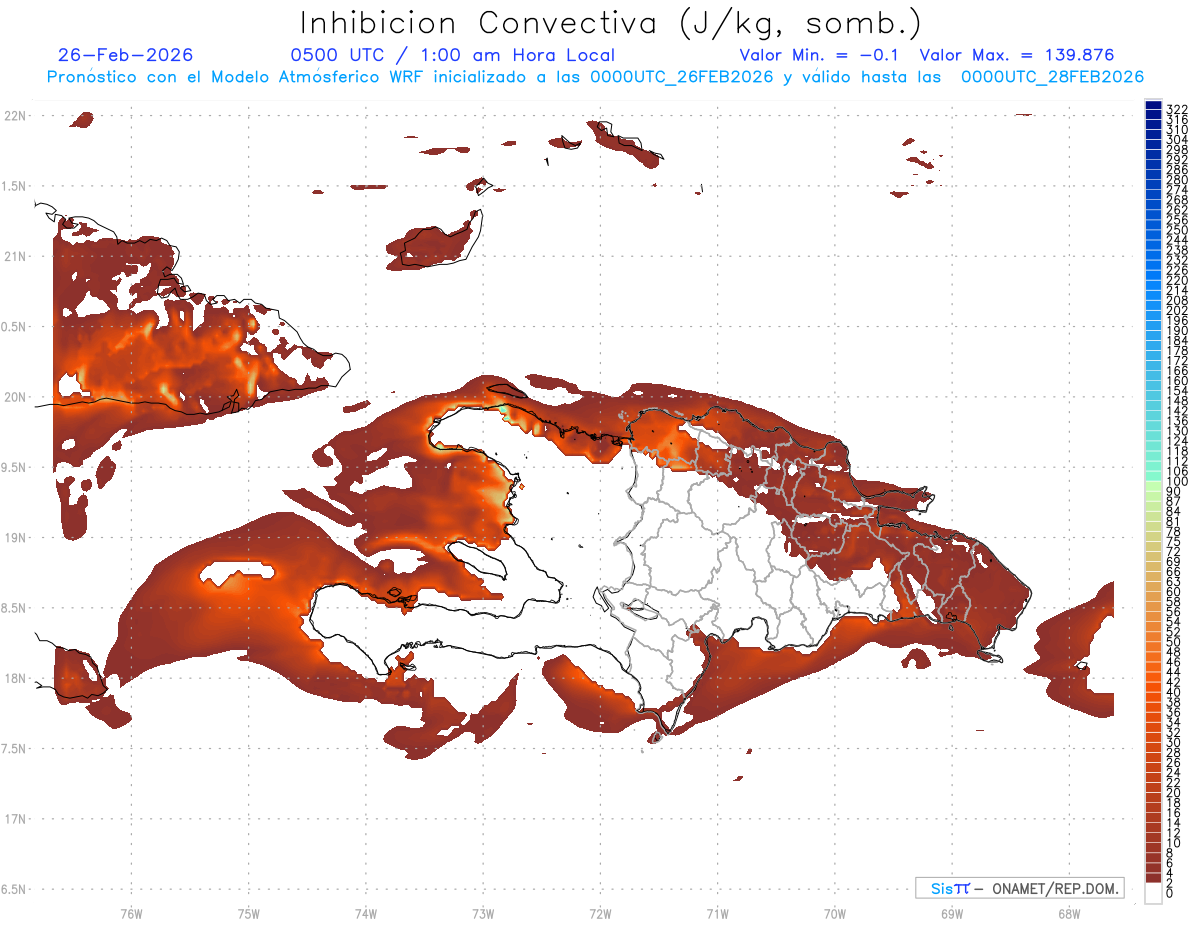
Task: Click the colorbar value label '202'
Action: pyautogui.click(x=1177, y=310)
